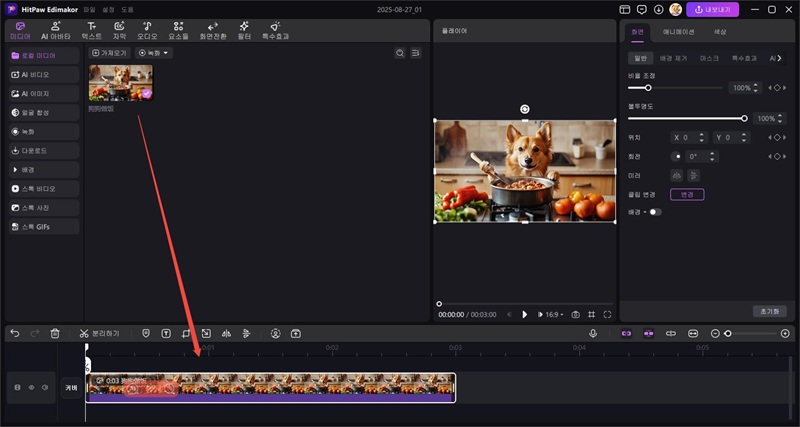Open the 특수효과 effects tool tab

tap(276, 31)
